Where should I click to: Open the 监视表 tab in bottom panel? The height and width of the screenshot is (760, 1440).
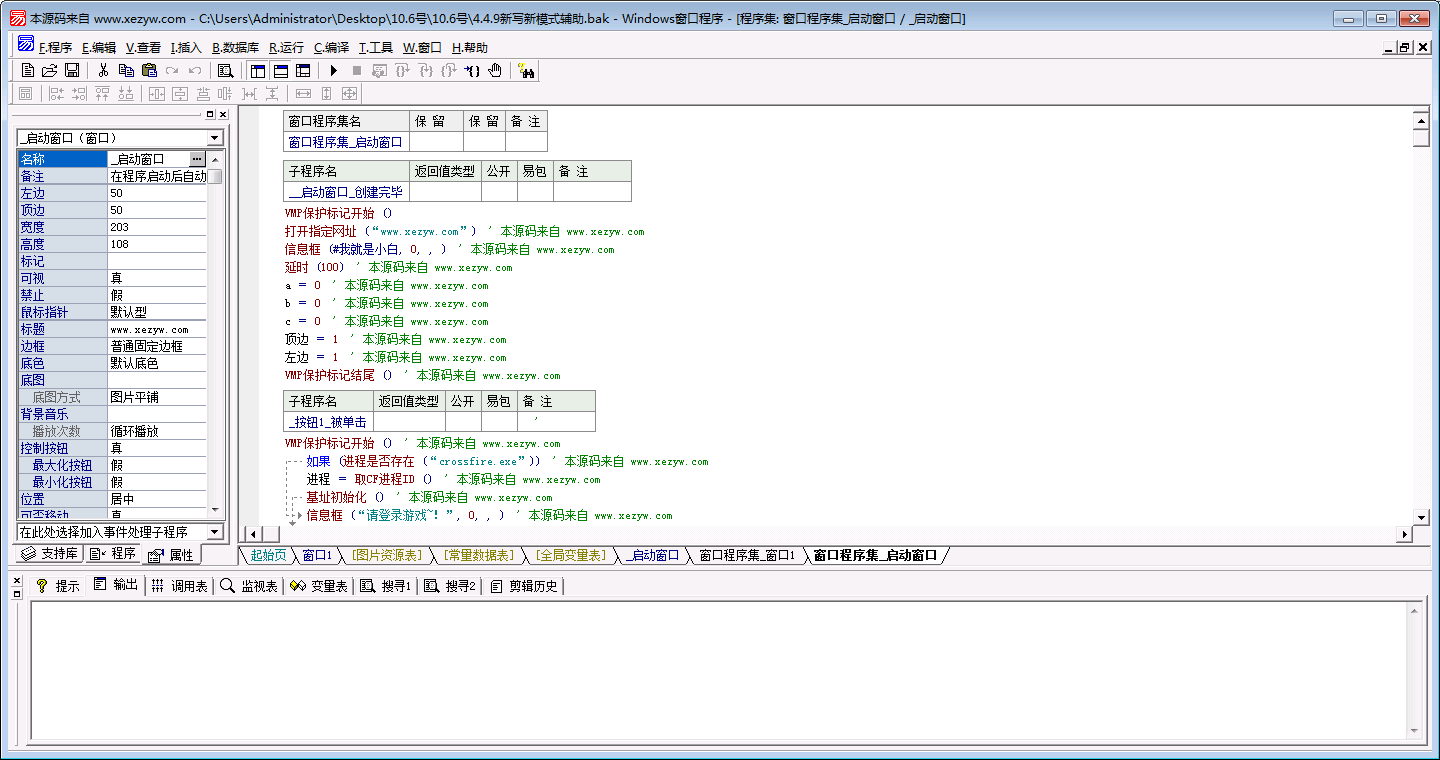click(250, 586)
